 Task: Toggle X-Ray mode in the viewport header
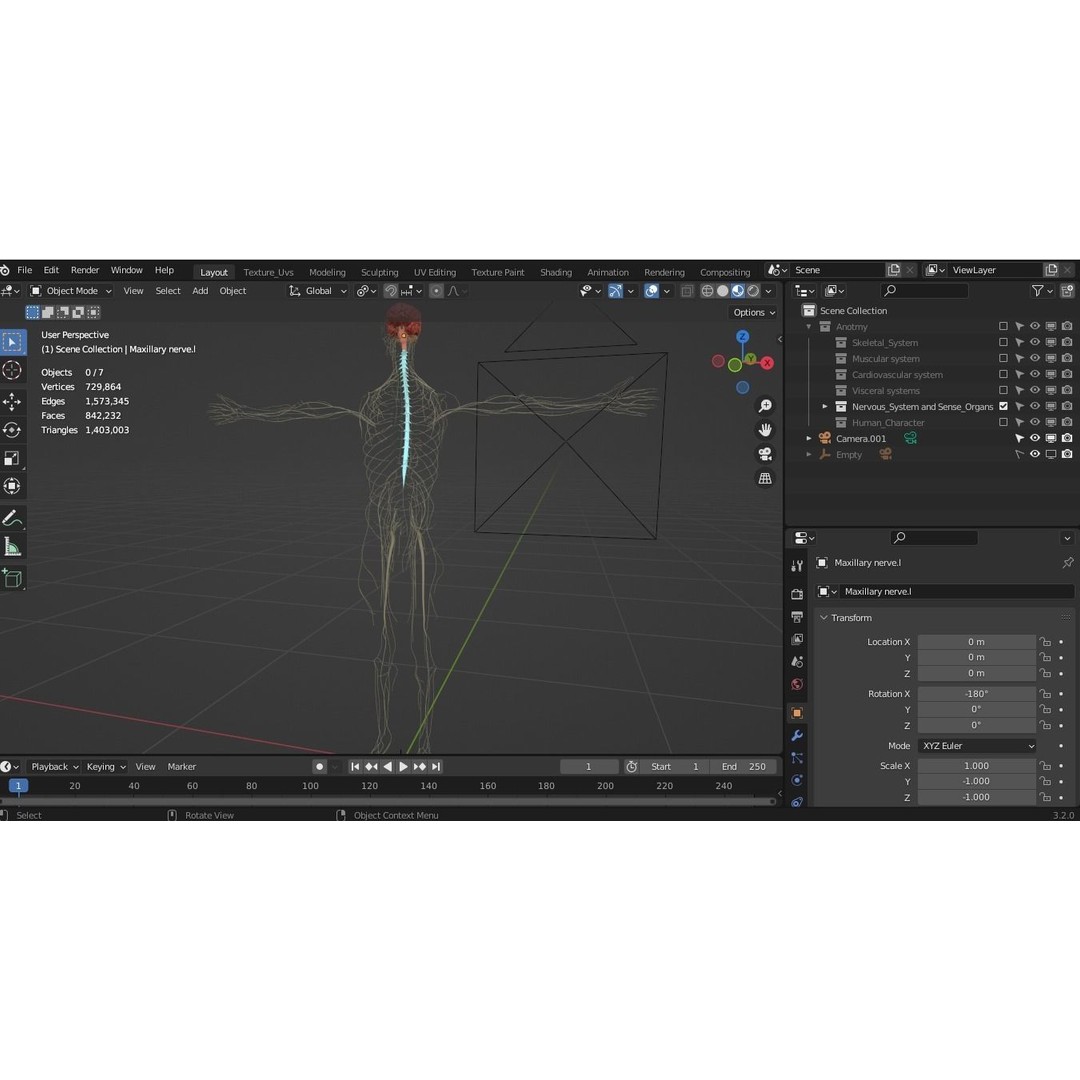[687, 291]
